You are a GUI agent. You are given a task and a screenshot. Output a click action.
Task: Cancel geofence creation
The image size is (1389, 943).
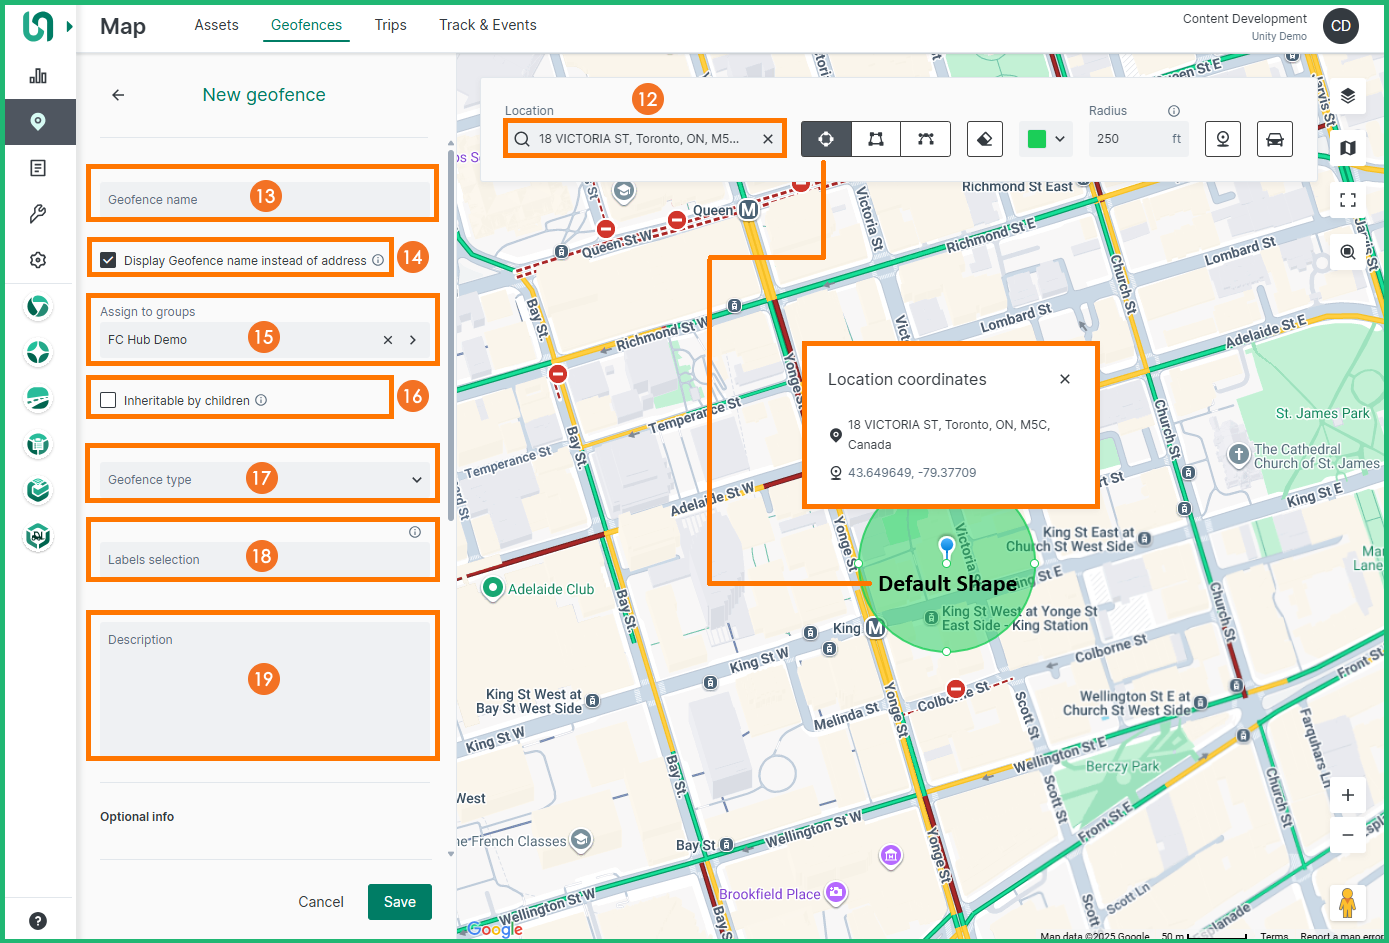(x=321, y=902)
